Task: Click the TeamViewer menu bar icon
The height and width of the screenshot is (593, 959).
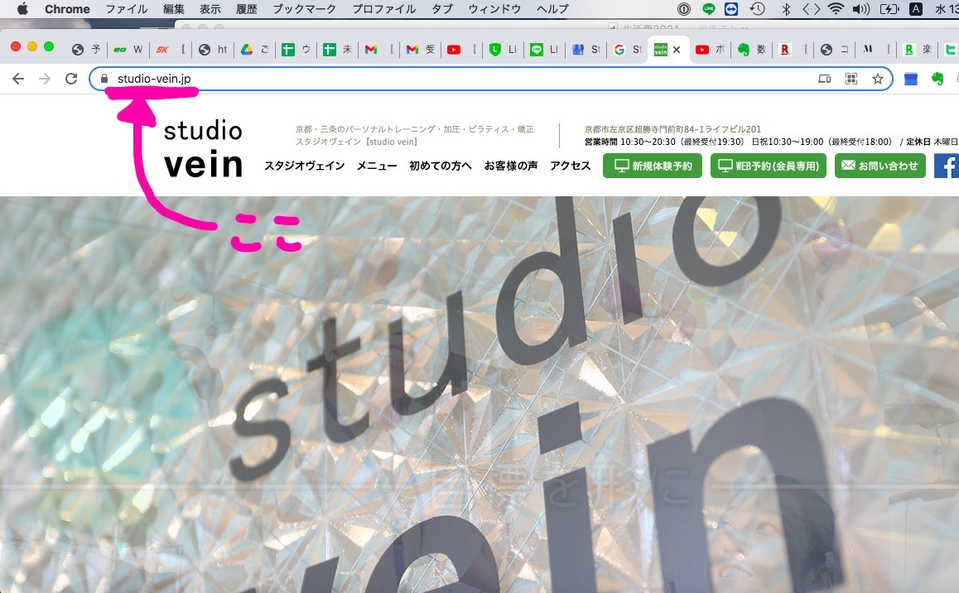Action: 731,9
